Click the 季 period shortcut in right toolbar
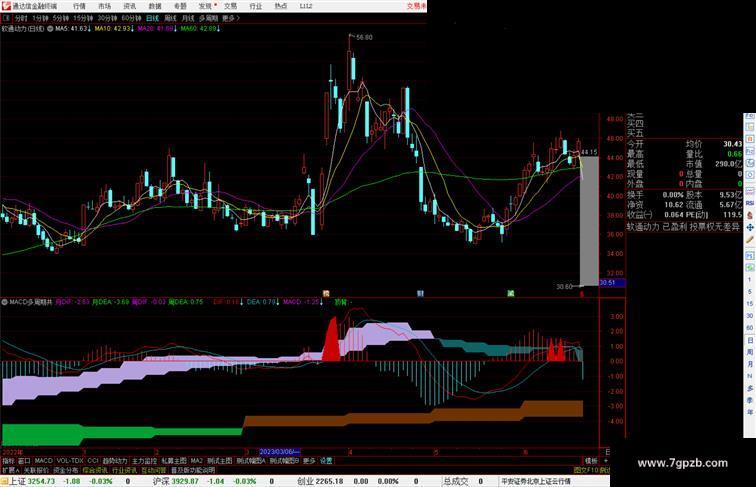 (749, 400)
